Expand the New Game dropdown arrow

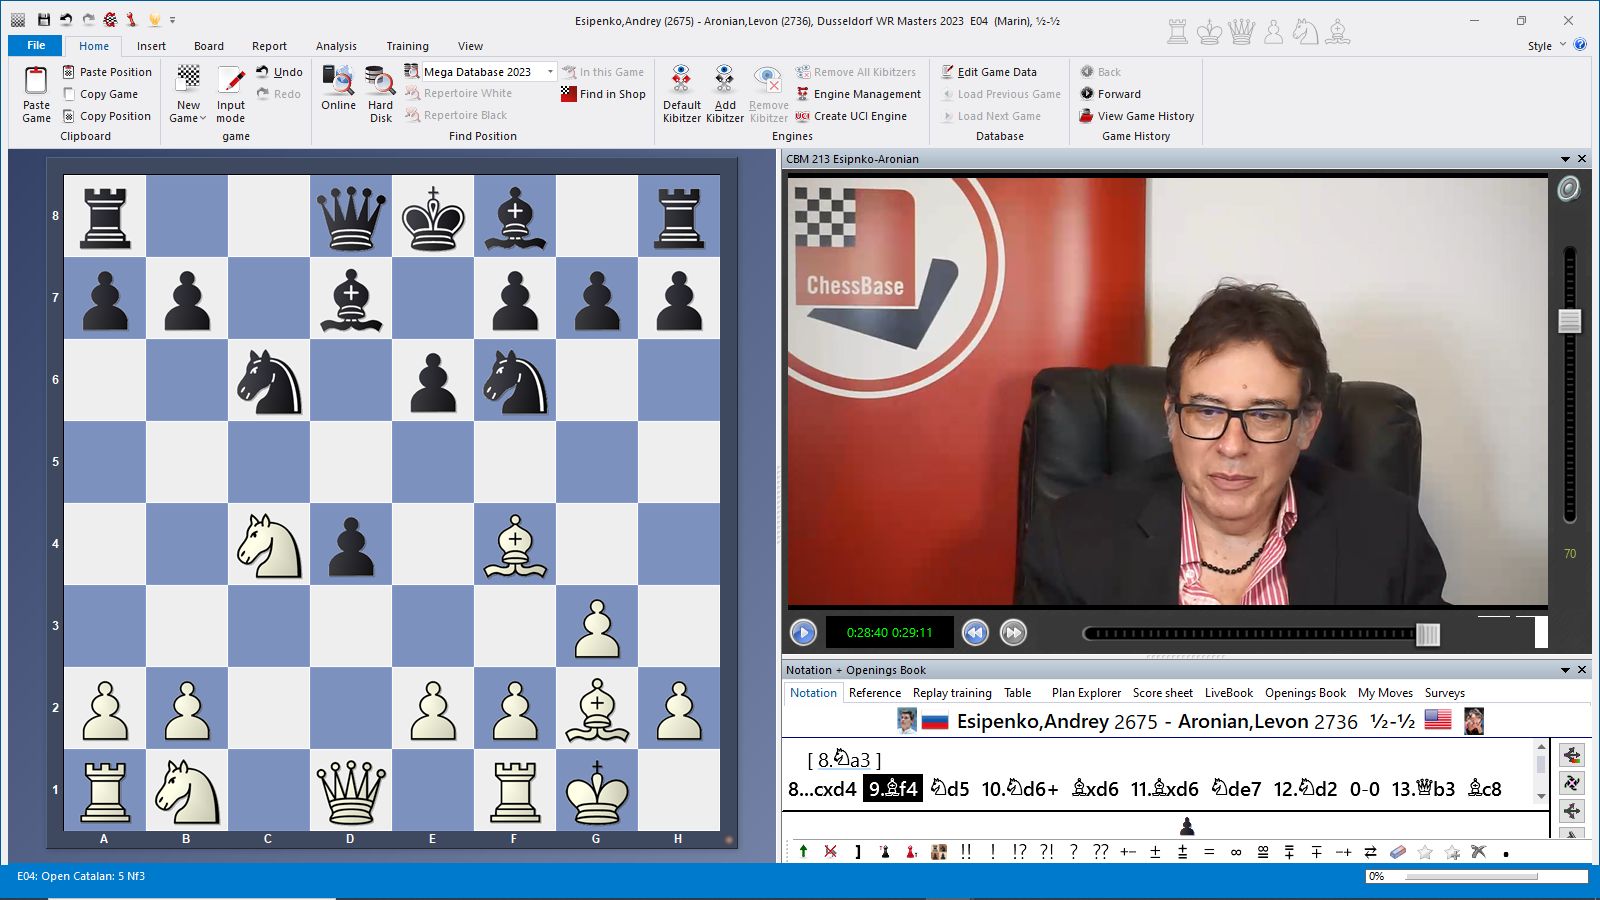tap(203, 118)
